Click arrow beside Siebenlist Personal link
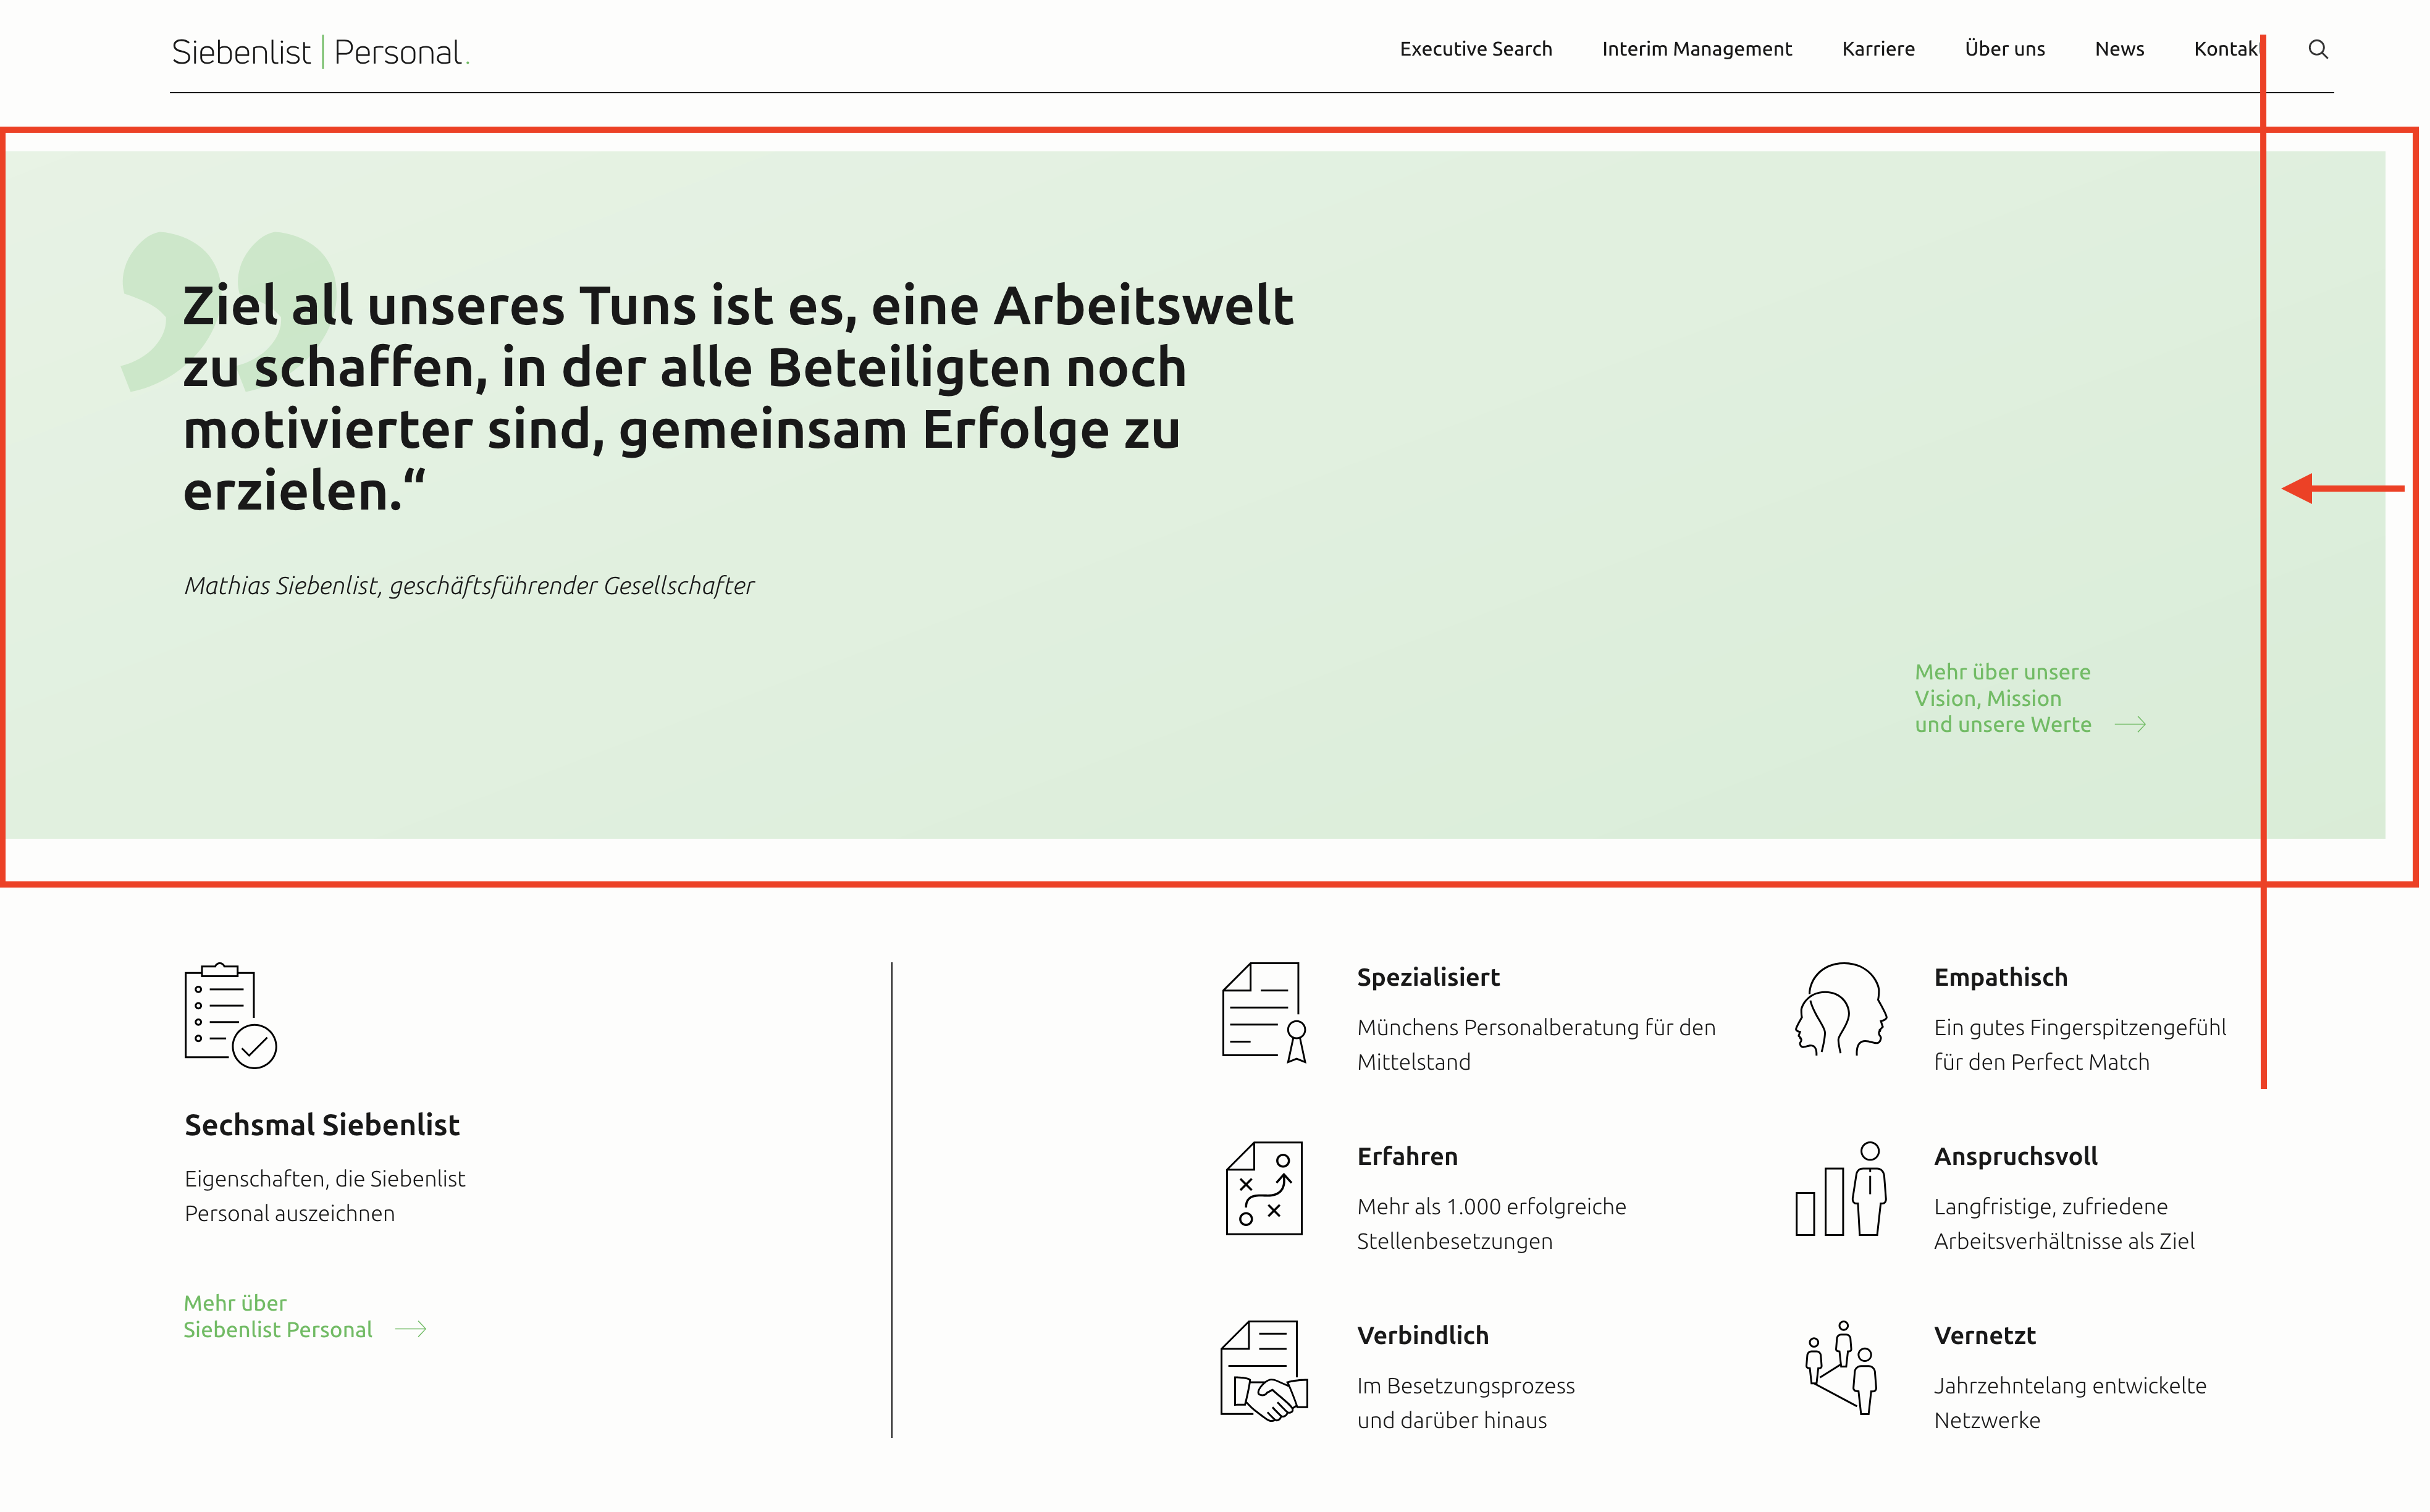2430x1512 pixels. pyautogui.click(x=410, y=1329)
